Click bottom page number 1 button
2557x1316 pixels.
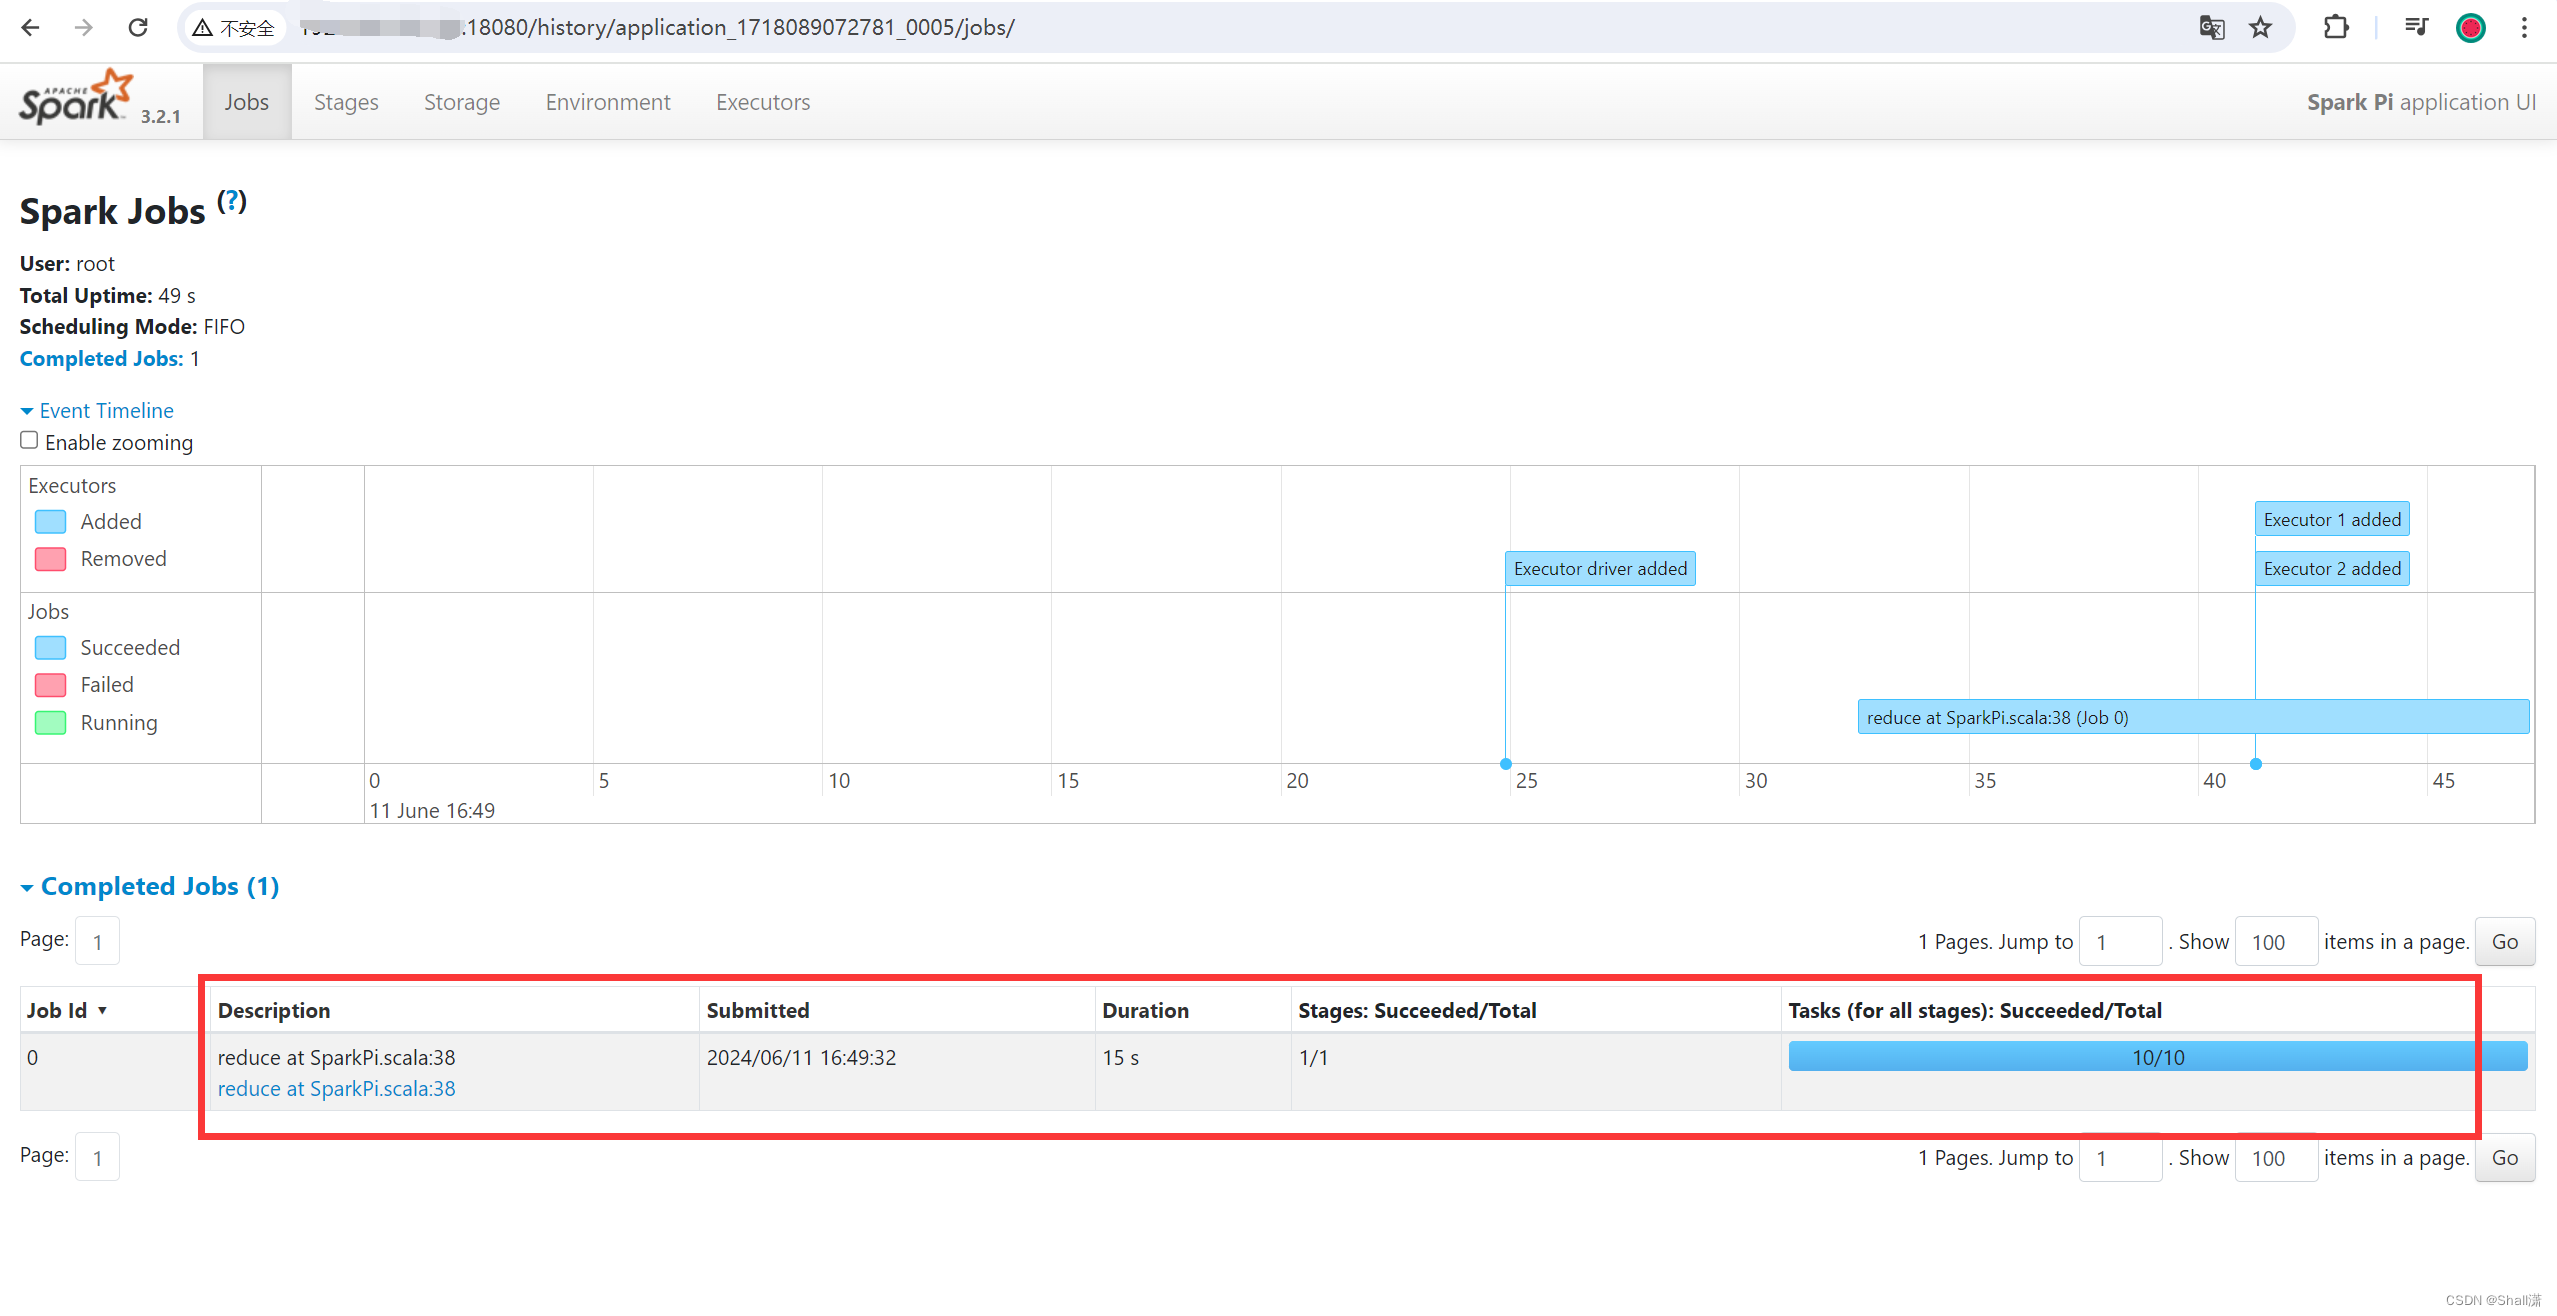(x=98, y=1158)
